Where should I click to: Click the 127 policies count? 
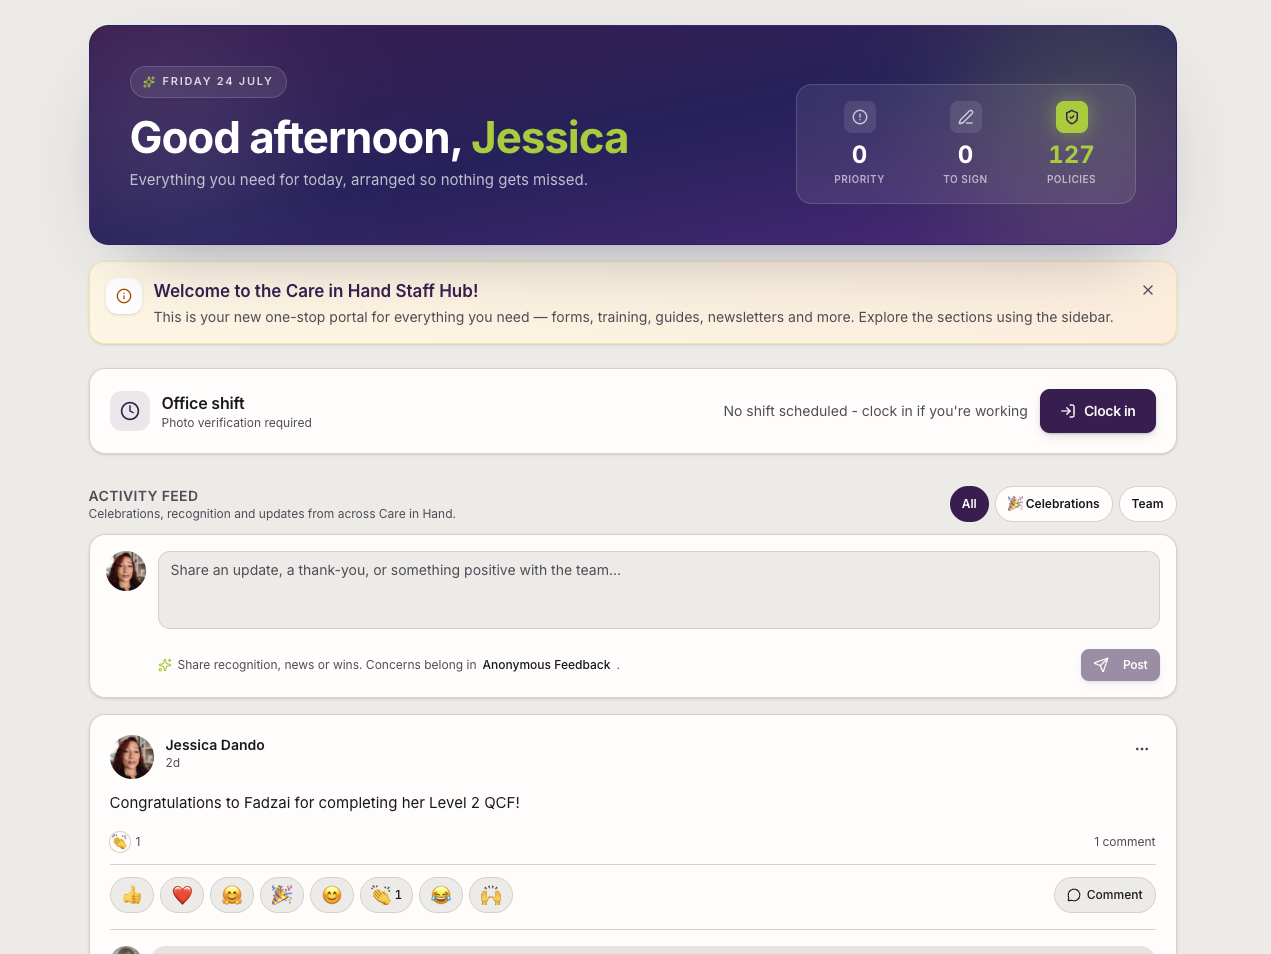click(1071, 155)
